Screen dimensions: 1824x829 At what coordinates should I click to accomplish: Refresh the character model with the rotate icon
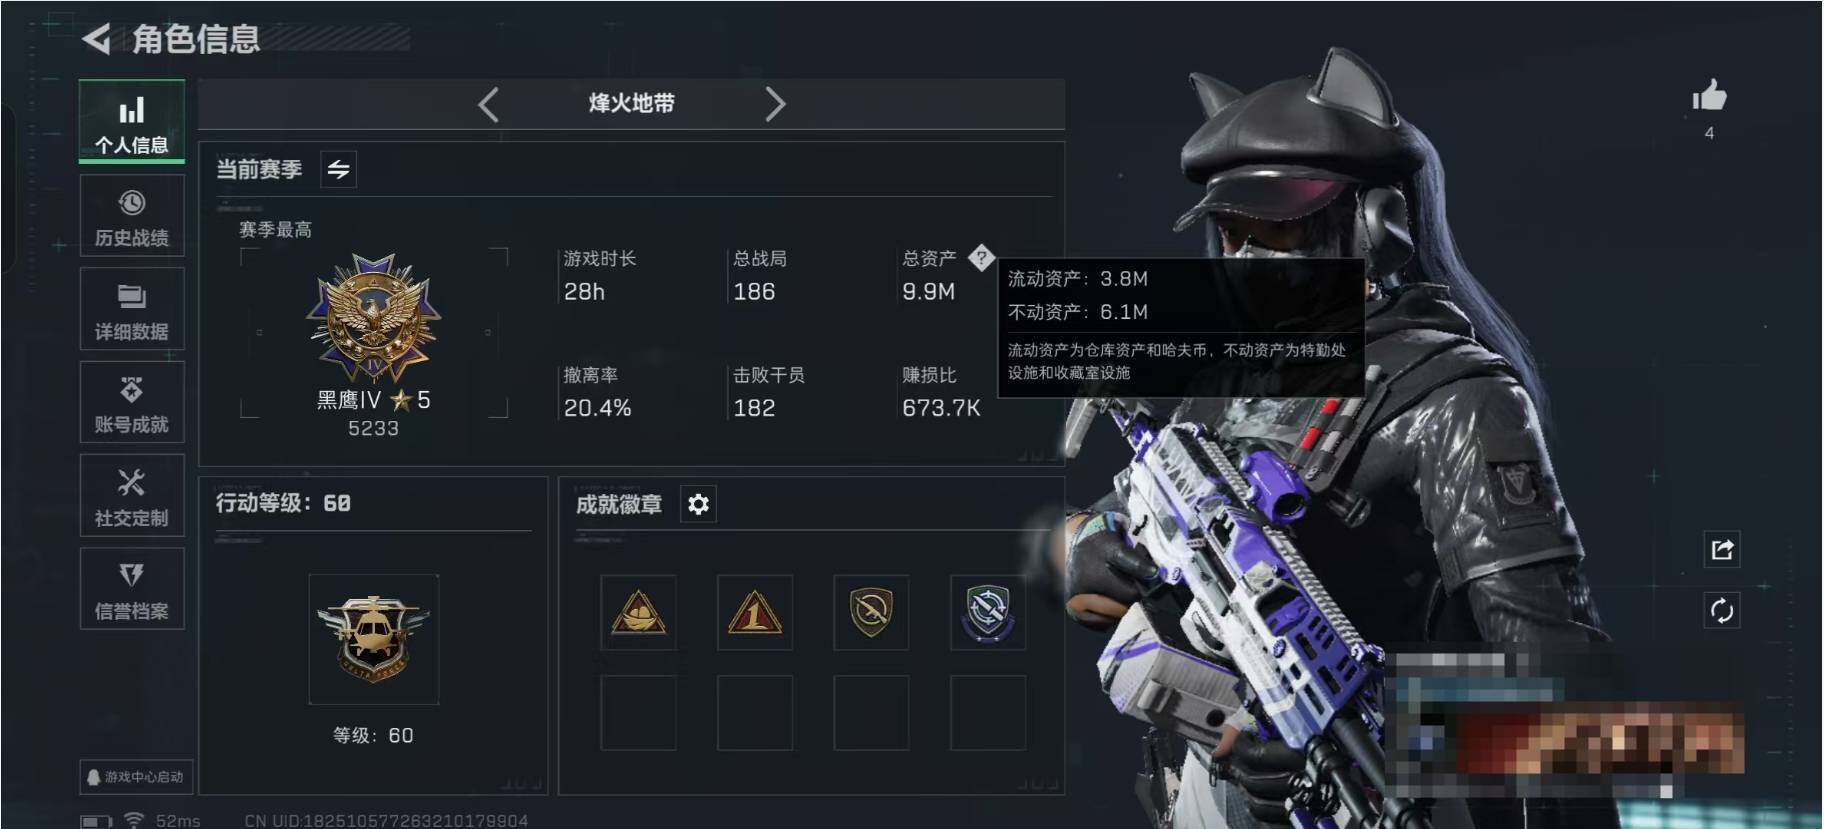coord(1721,610)
